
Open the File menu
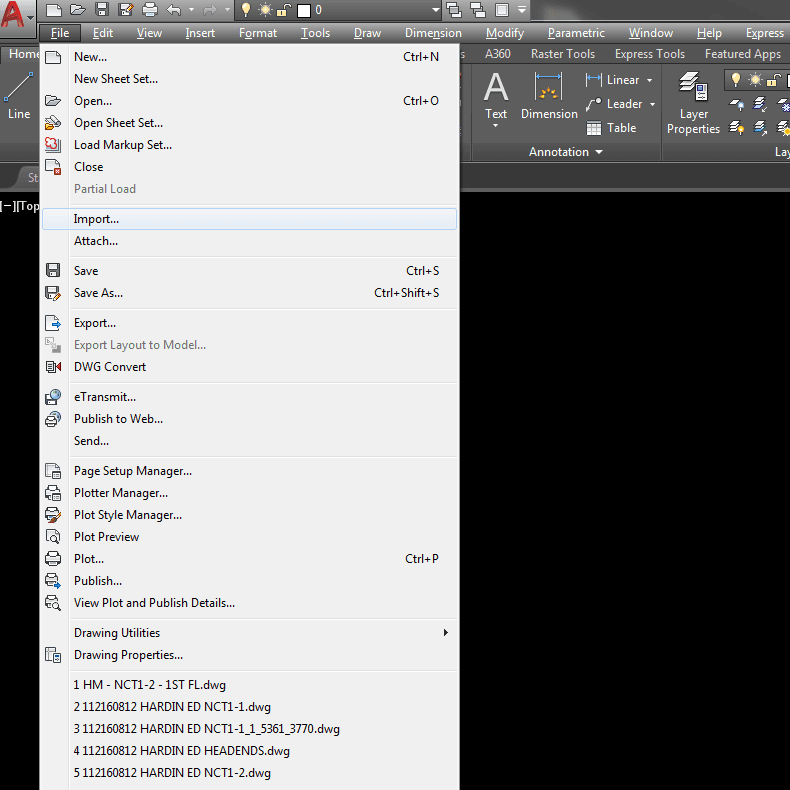click(x=60, y=33)
